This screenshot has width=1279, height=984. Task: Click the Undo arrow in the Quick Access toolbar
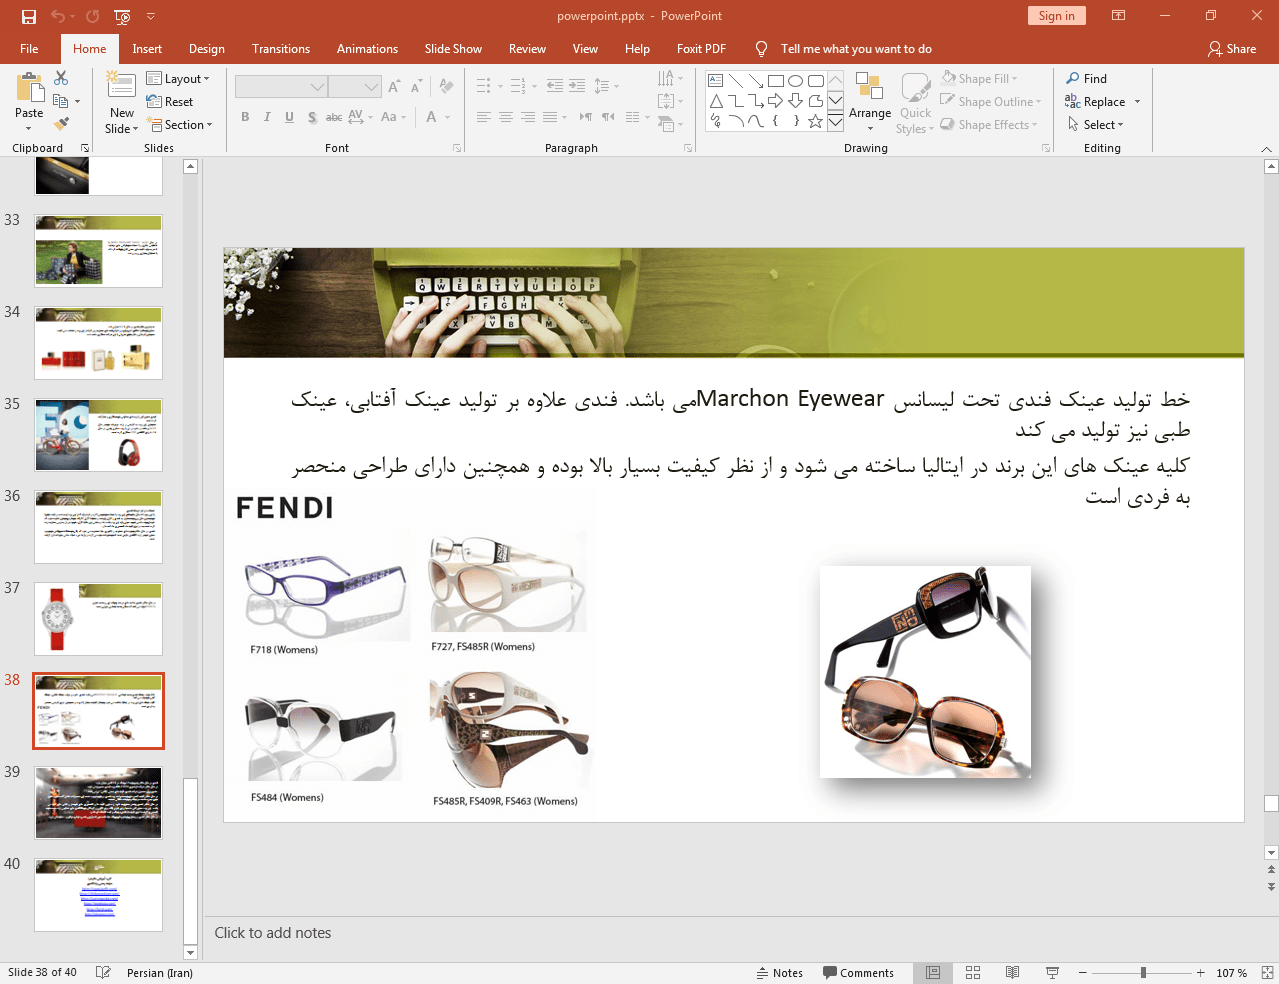[x=58, y=16]
